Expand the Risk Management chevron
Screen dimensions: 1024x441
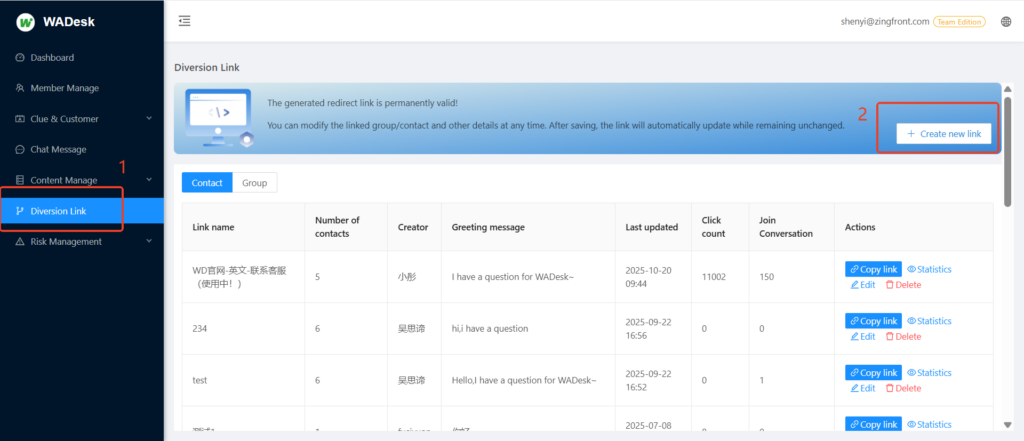[x=149, y=242]
